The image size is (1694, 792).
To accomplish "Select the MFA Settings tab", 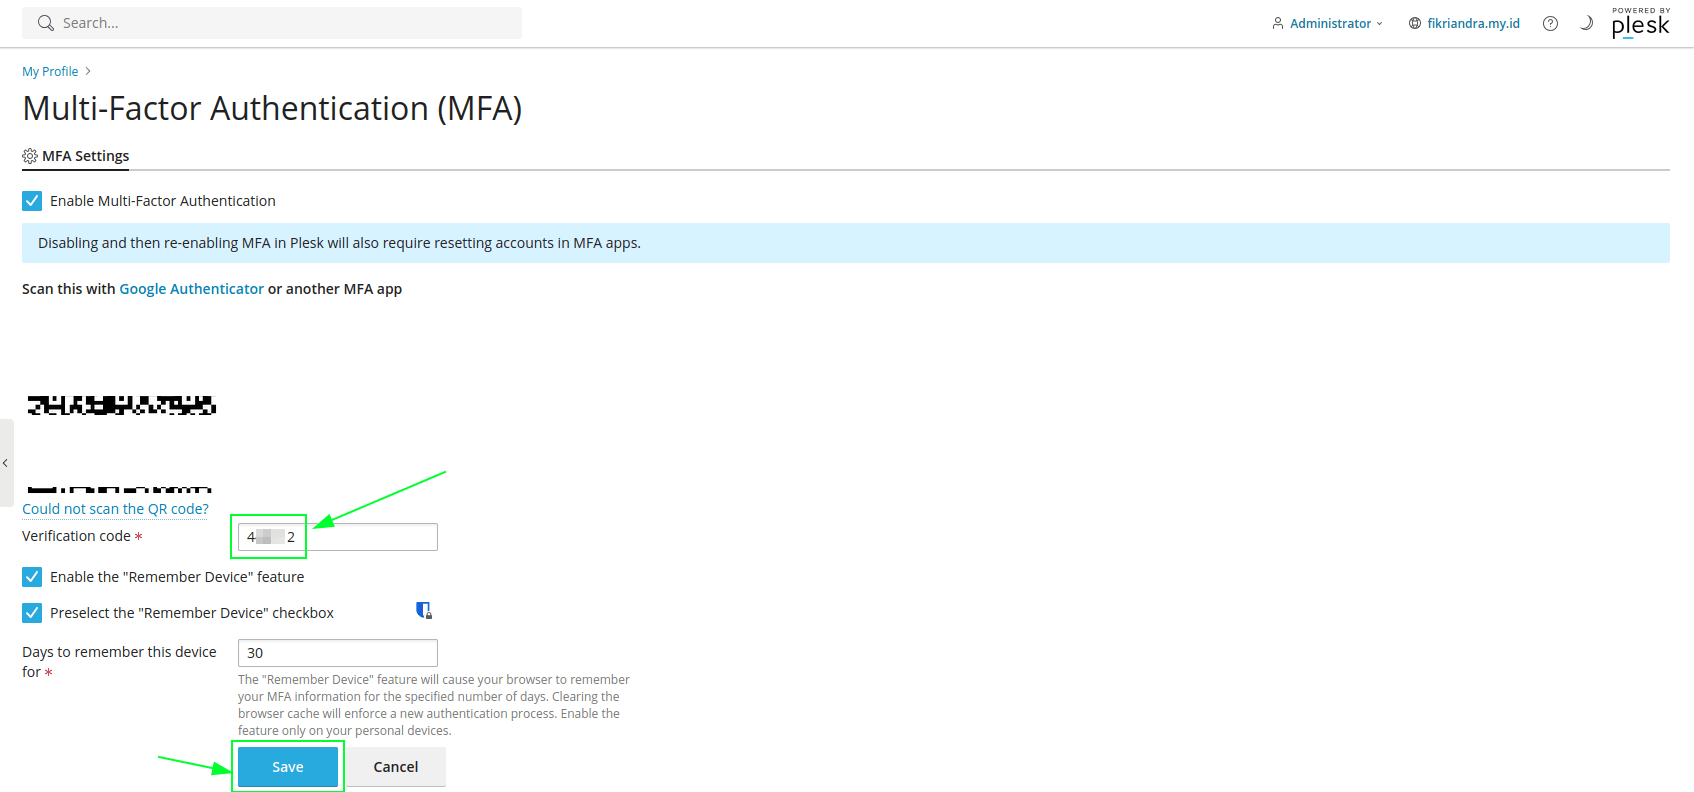I will pos(85,156).
